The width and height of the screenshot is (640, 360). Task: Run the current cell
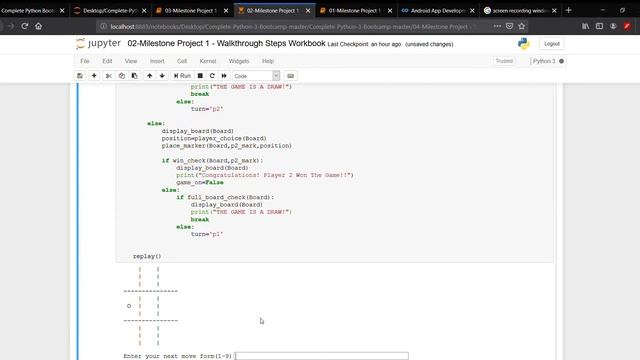pyautogui.click(x=182, y=76)
